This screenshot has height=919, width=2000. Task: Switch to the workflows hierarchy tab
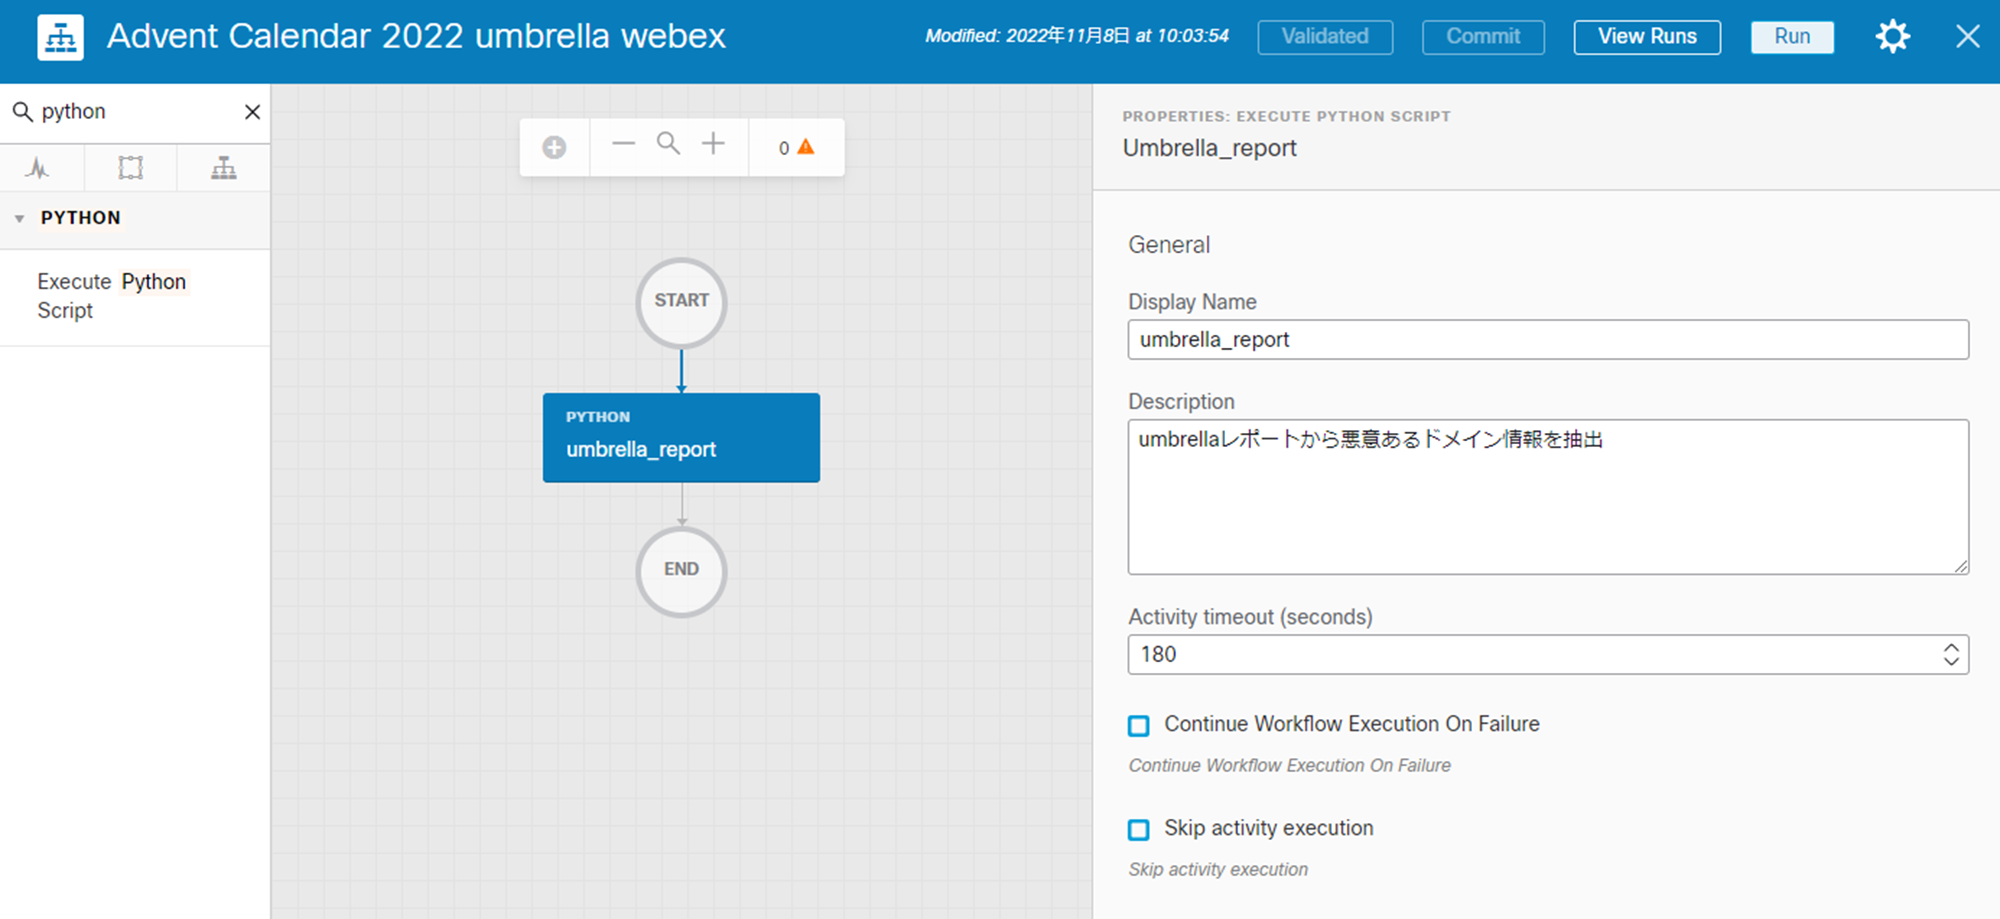(224, 168)
